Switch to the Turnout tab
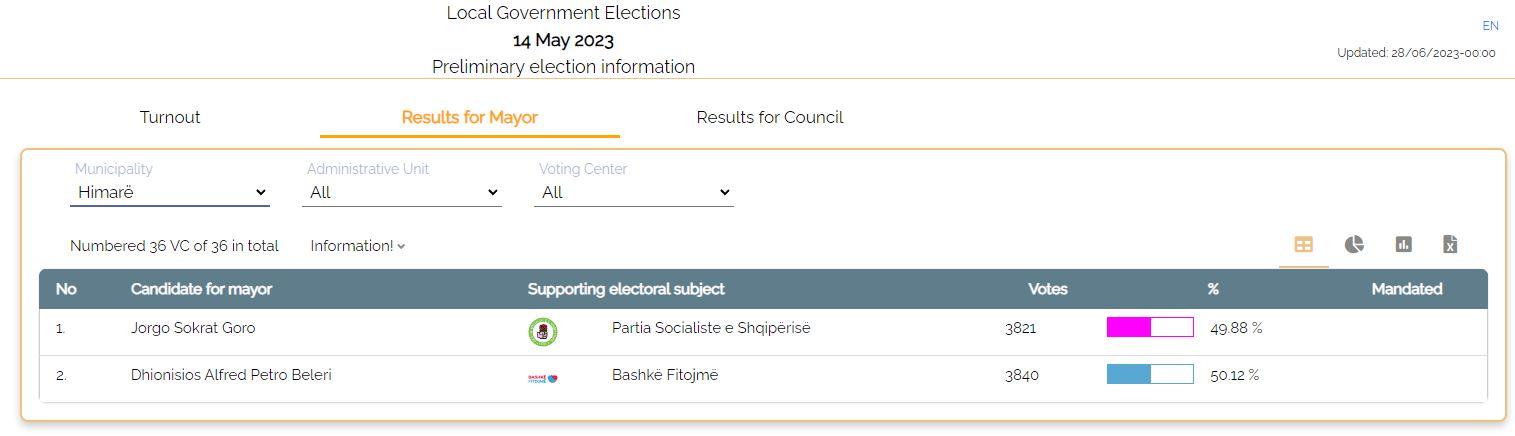1515x436 pixels. [x=170, y=117]
